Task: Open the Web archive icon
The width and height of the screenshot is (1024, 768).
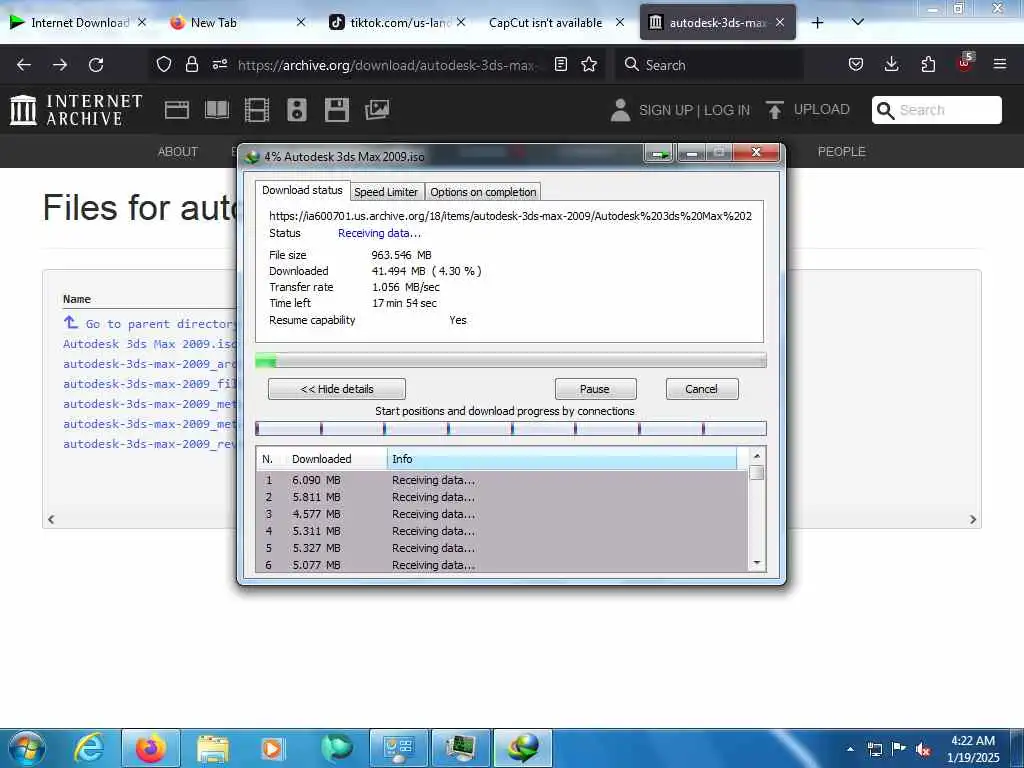Action: pyautogui.click(x=177, y=110)
